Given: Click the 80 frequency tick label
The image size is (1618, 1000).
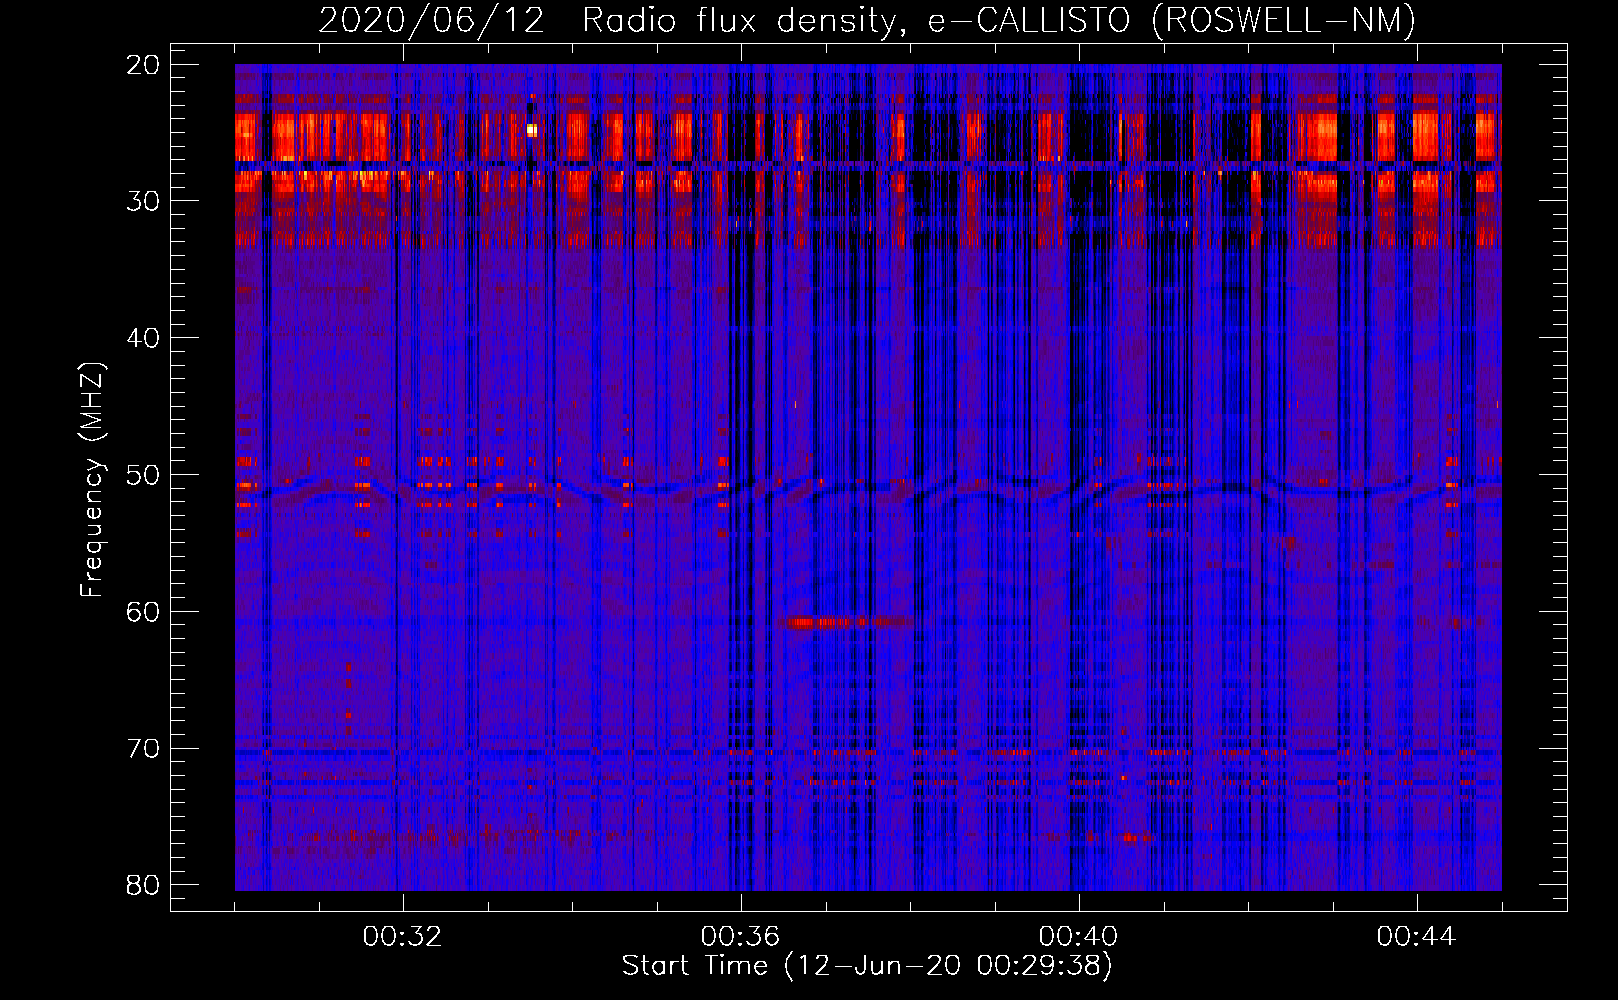Looking at the screenshot, I should click(143, 885).
